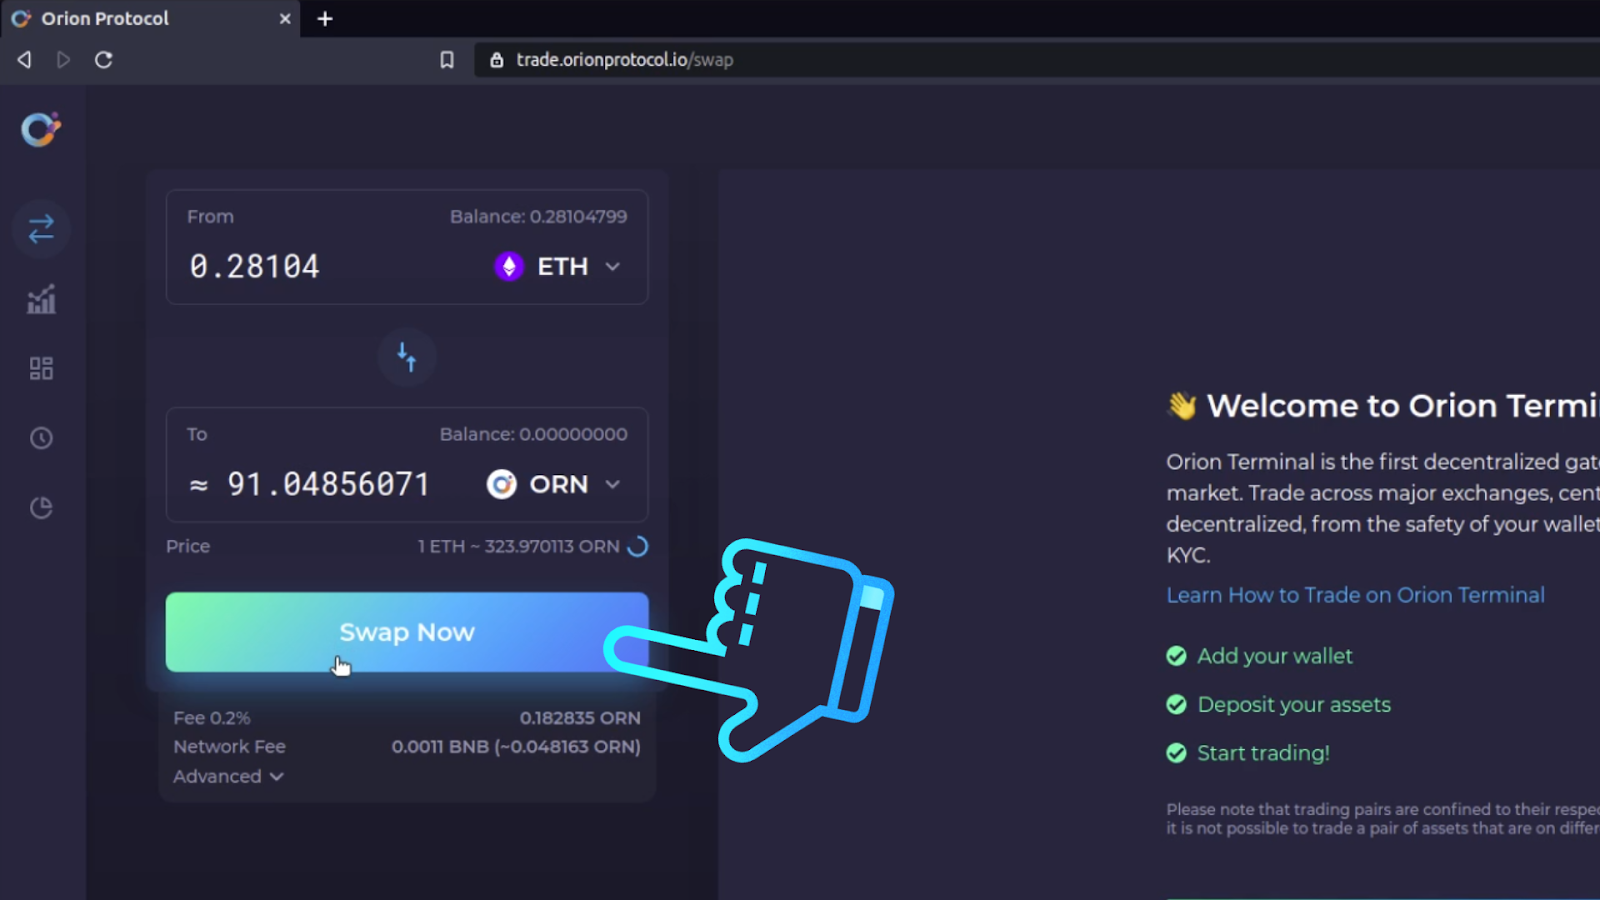Go back in browser
The width and height of the screenshot is (1600, 900).
pyautogui.click(x=24, y=60)
